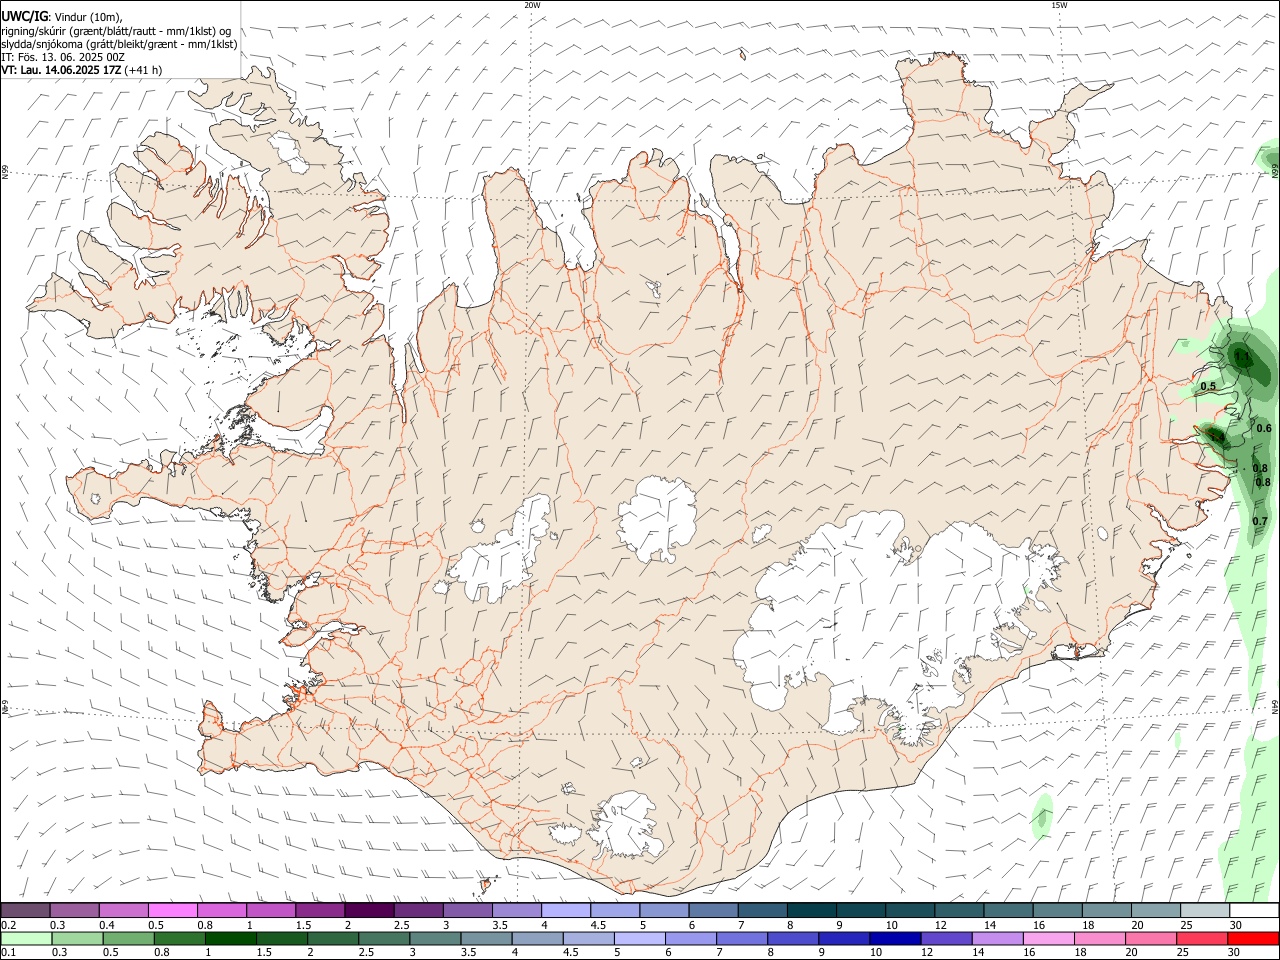Viewport: 1280px width, 960px height.
Task: Click the light lavender rain scale swatch at 5
Action: click(x=638, y=938)
